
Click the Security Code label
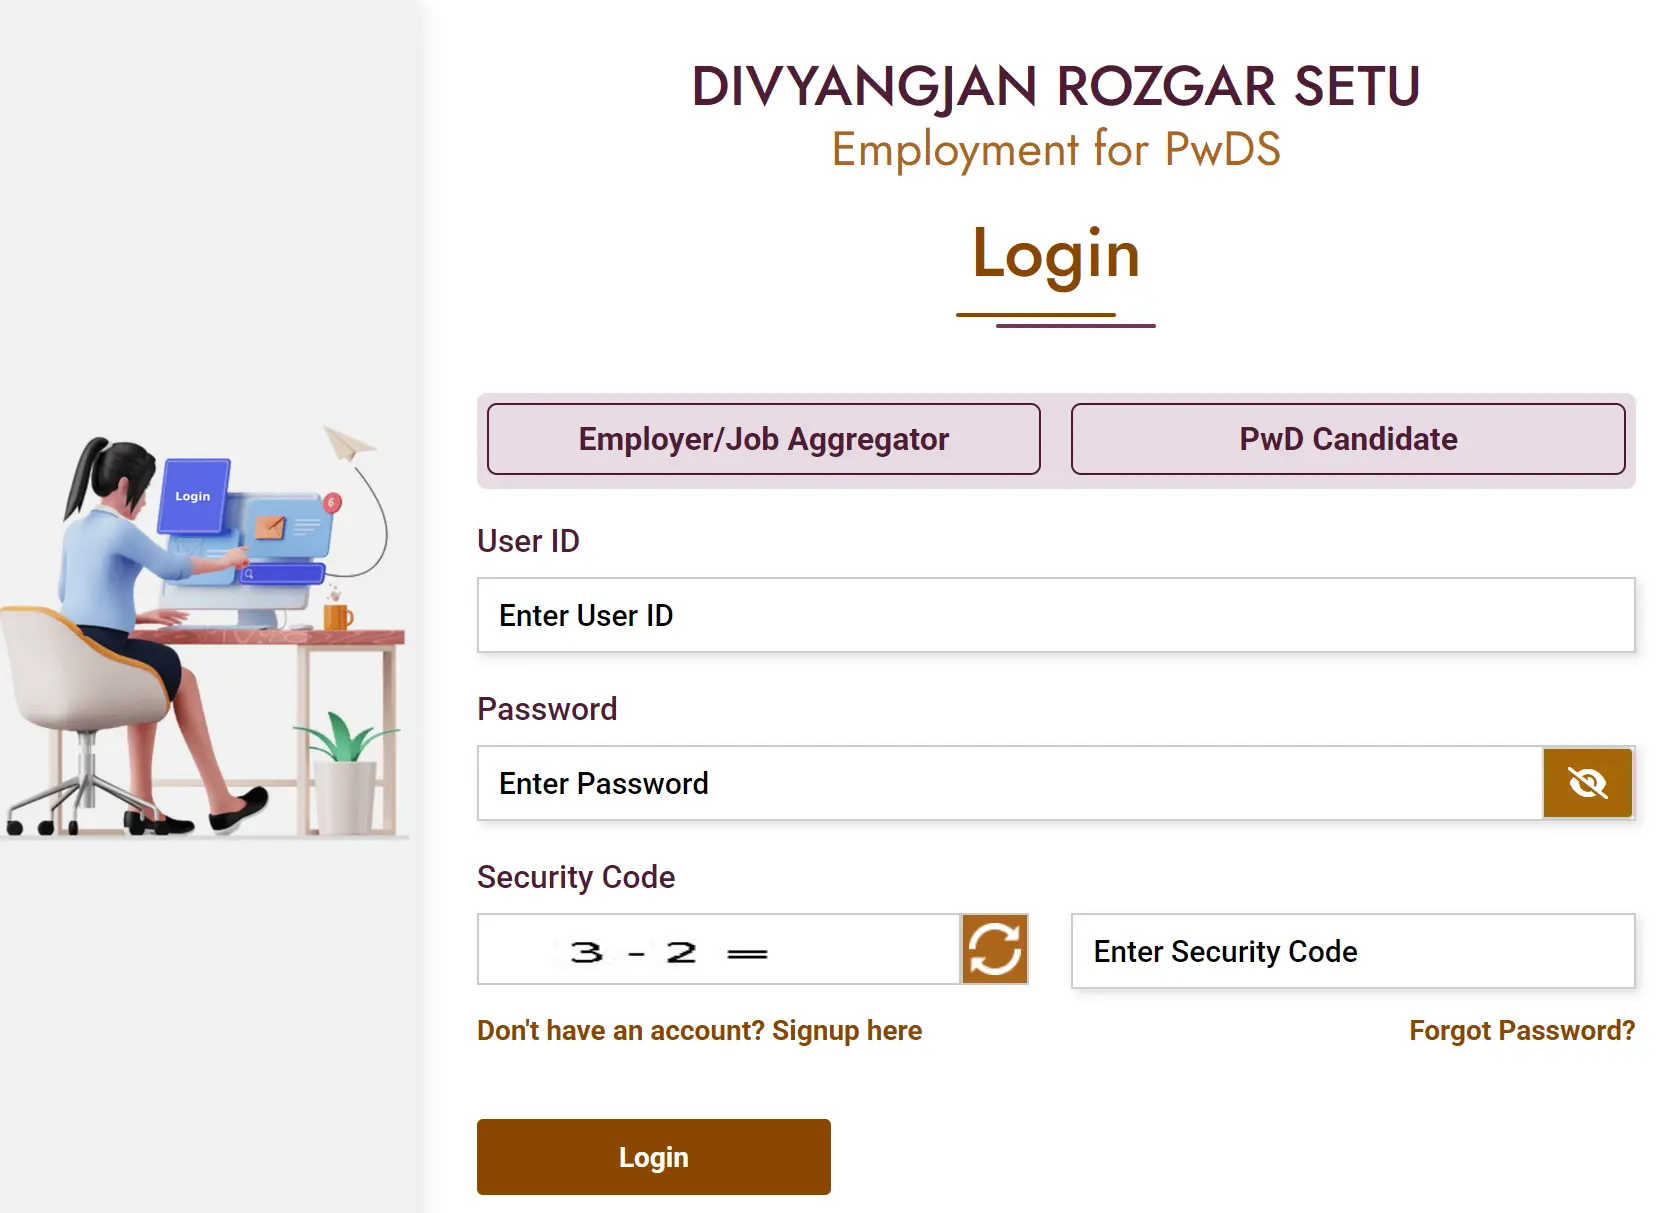(x=576, y=877)
